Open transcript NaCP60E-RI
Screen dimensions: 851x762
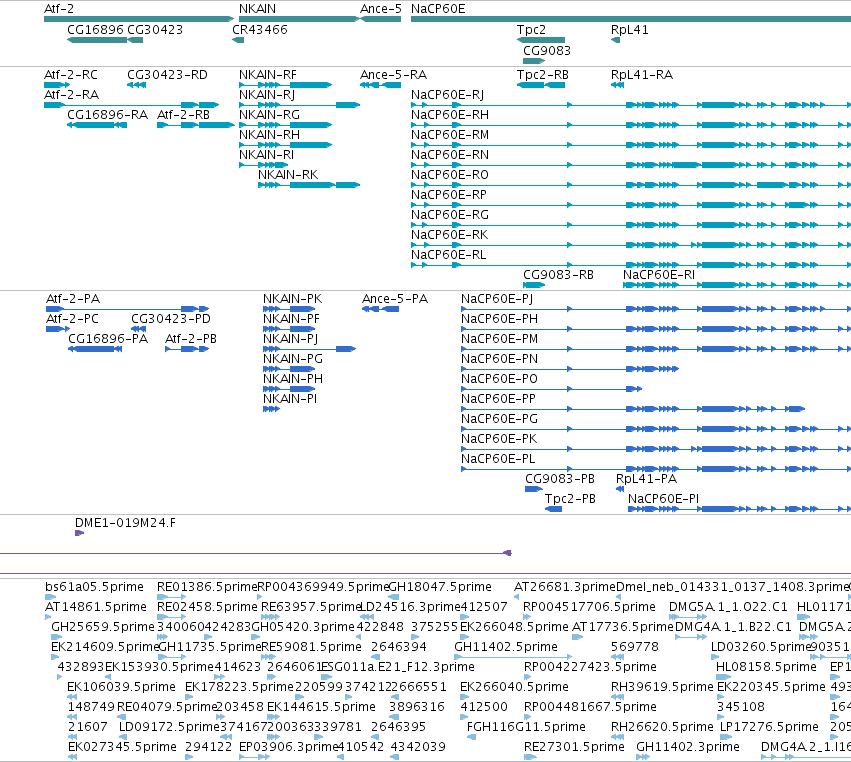[x=658, y=275]
